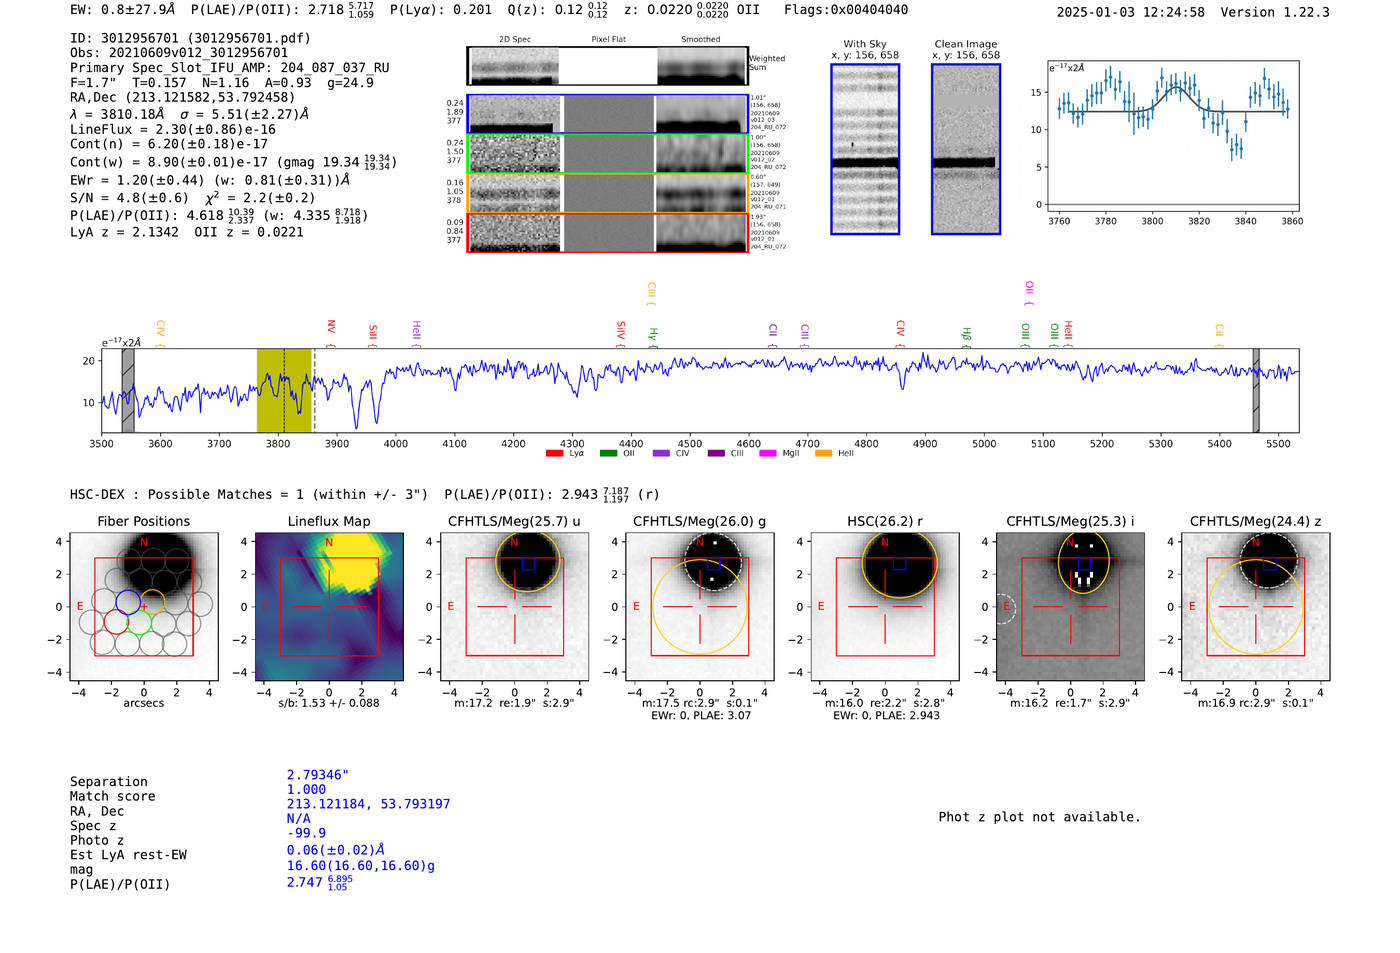Click the red CIV line marker
This screenshot has height=953, width=1400.
(901, 333)
